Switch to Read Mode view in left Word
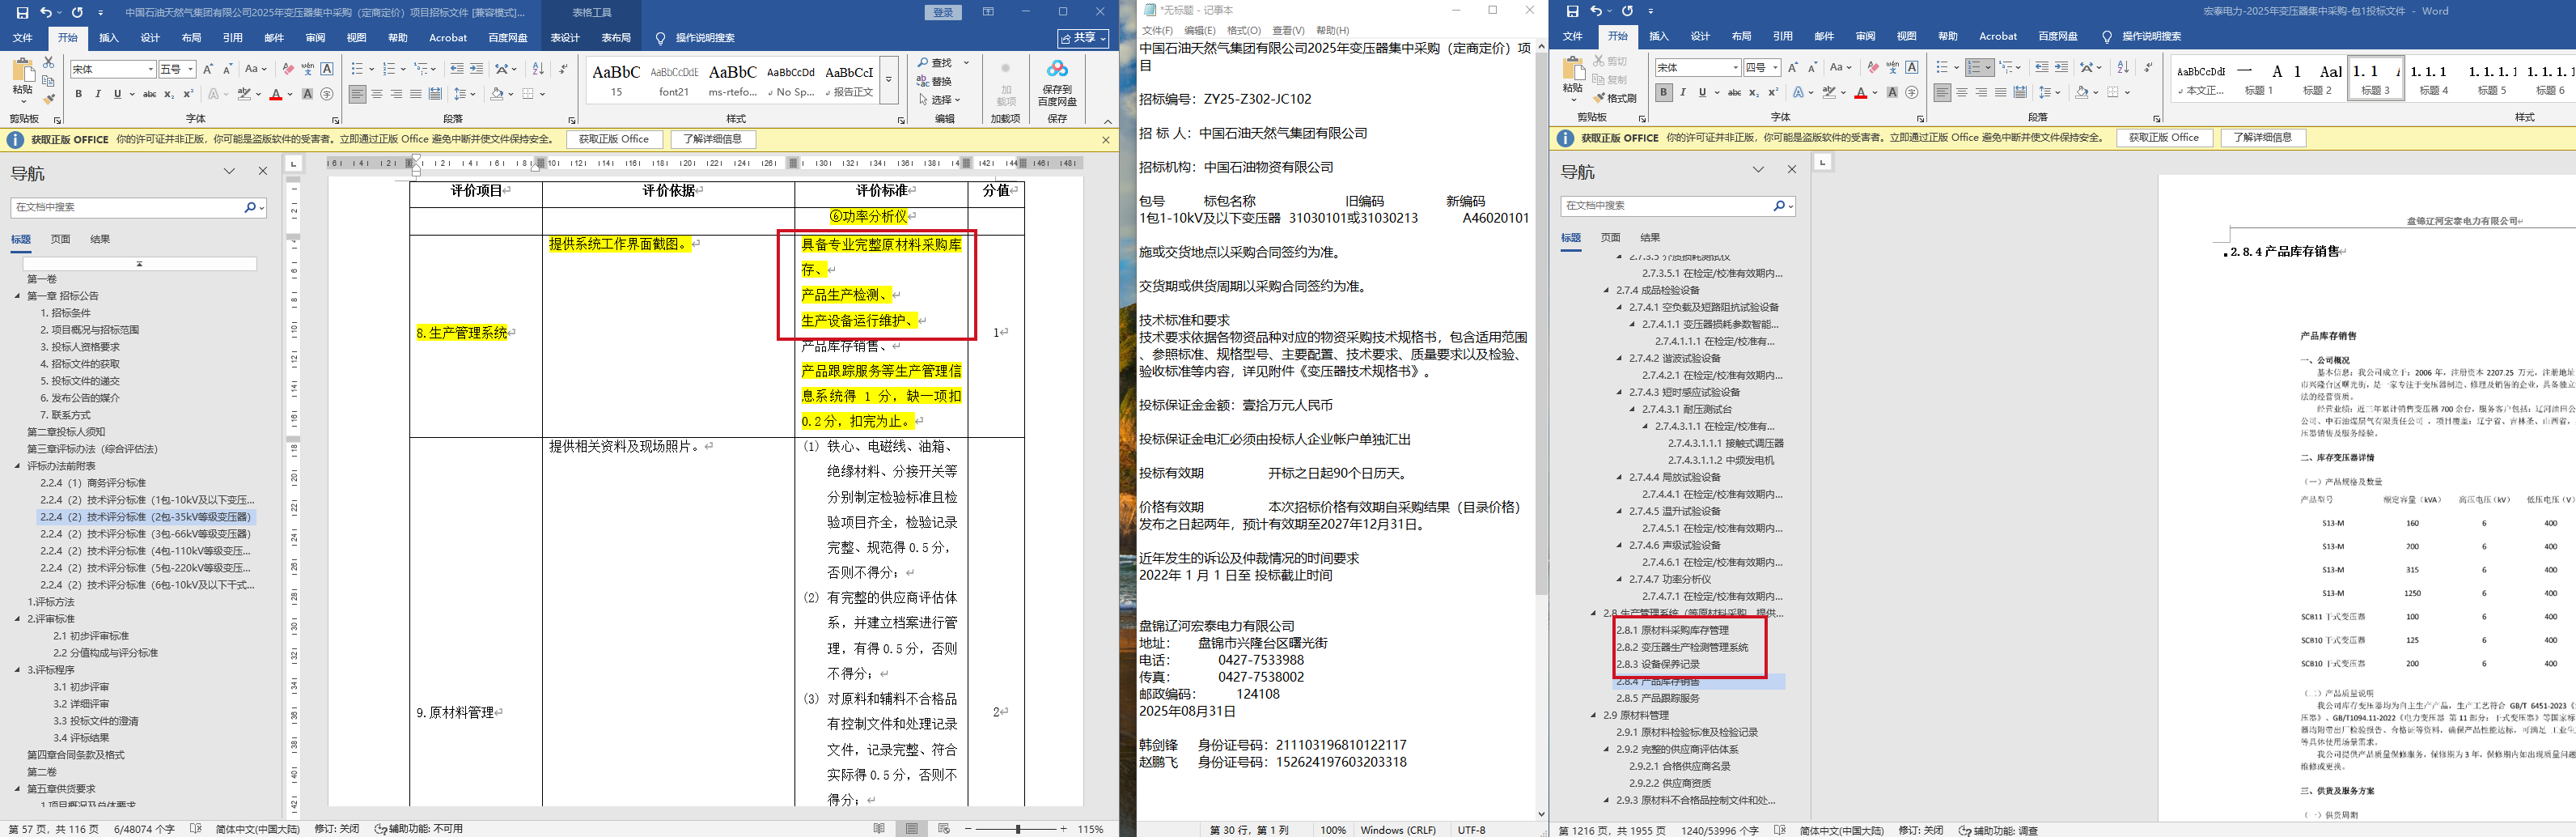Image resolution: width=2576 pixels, height=837 pixels. coord(879,829)
